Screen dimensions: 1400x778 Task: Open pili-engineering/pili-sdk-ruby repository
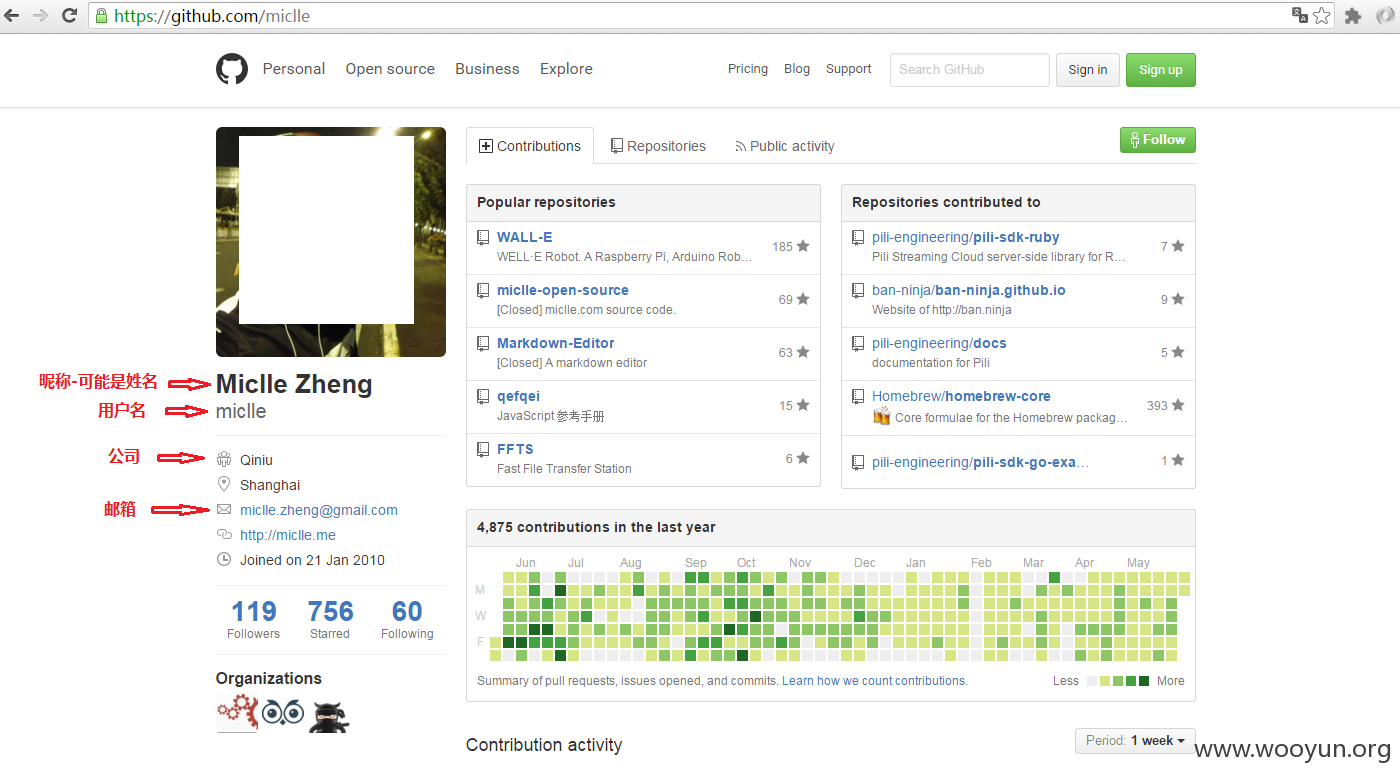(x=966, y=237)
